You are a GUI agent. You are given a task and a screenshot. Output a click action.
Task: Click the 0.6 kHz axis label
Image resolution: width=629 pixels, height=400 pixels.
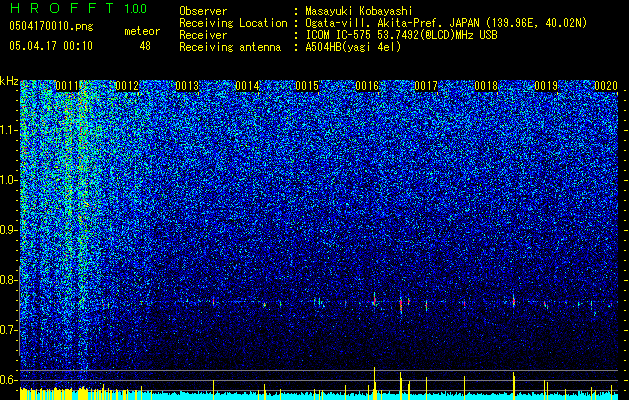(9, 380)
